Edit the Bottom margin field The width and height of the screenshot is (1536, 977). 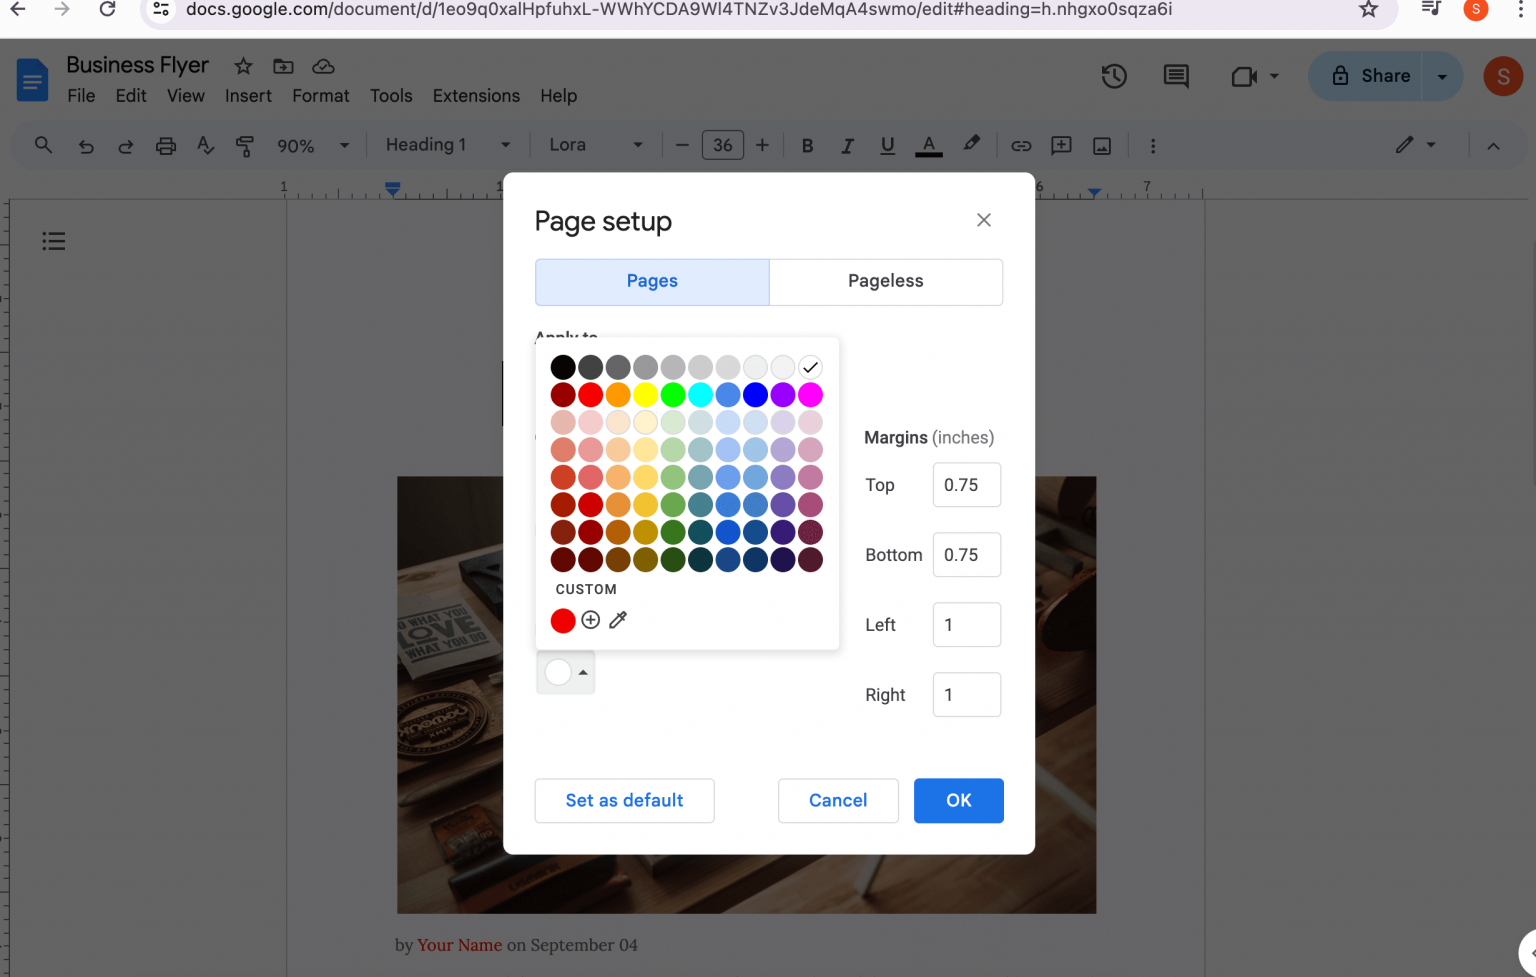[x=967, y=555]
